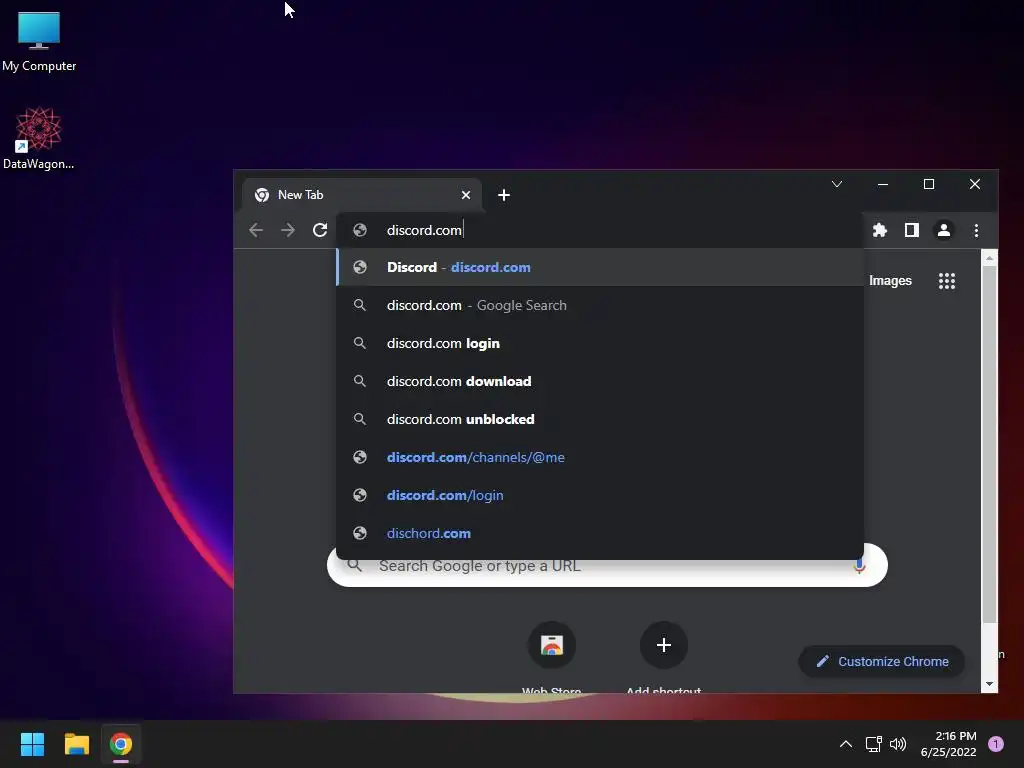Click the address bar text discord.com
1024x768 pixels.
click(x=424, y=230)
